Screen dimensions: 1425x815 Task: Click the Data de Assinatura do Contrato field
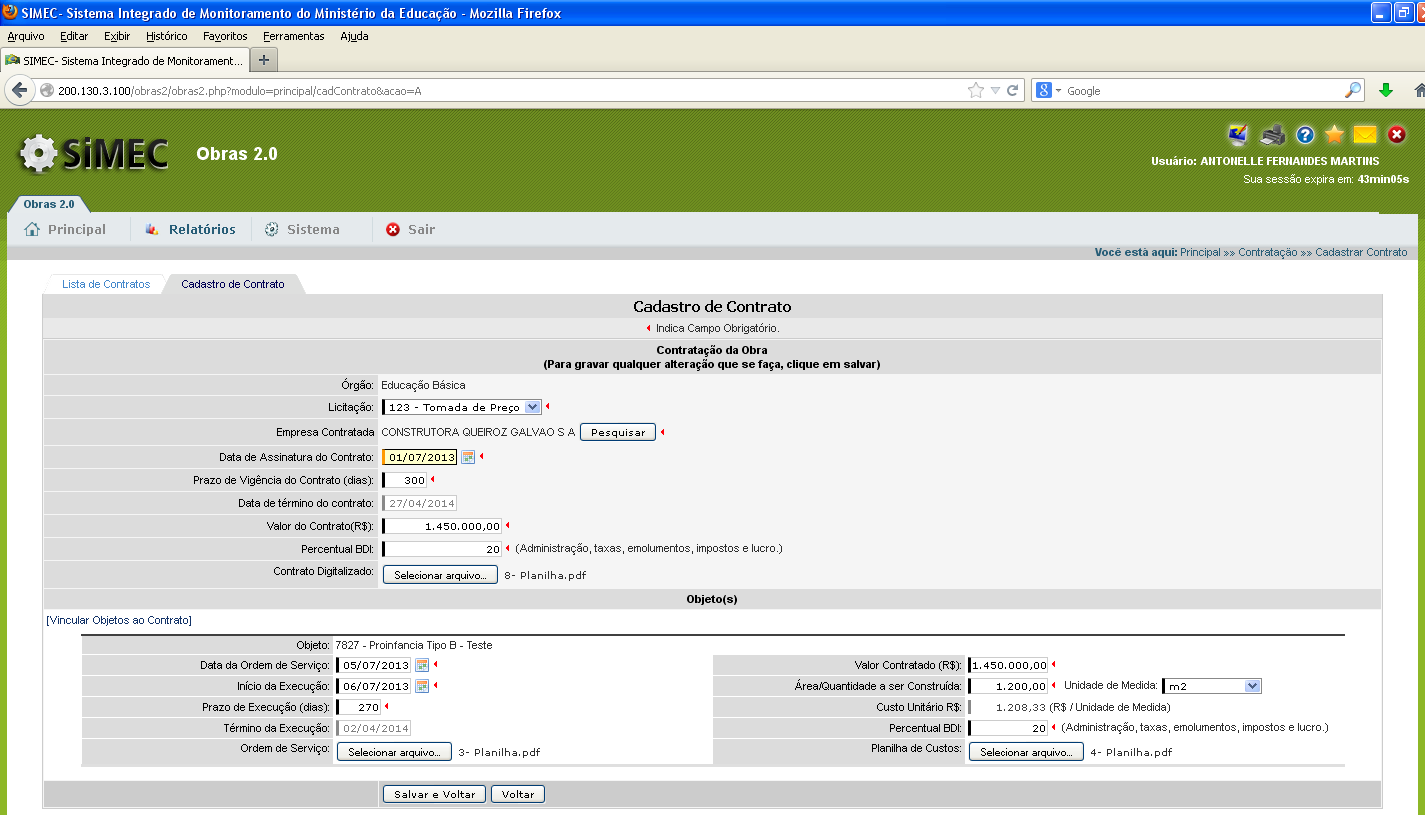pos(420,457)
